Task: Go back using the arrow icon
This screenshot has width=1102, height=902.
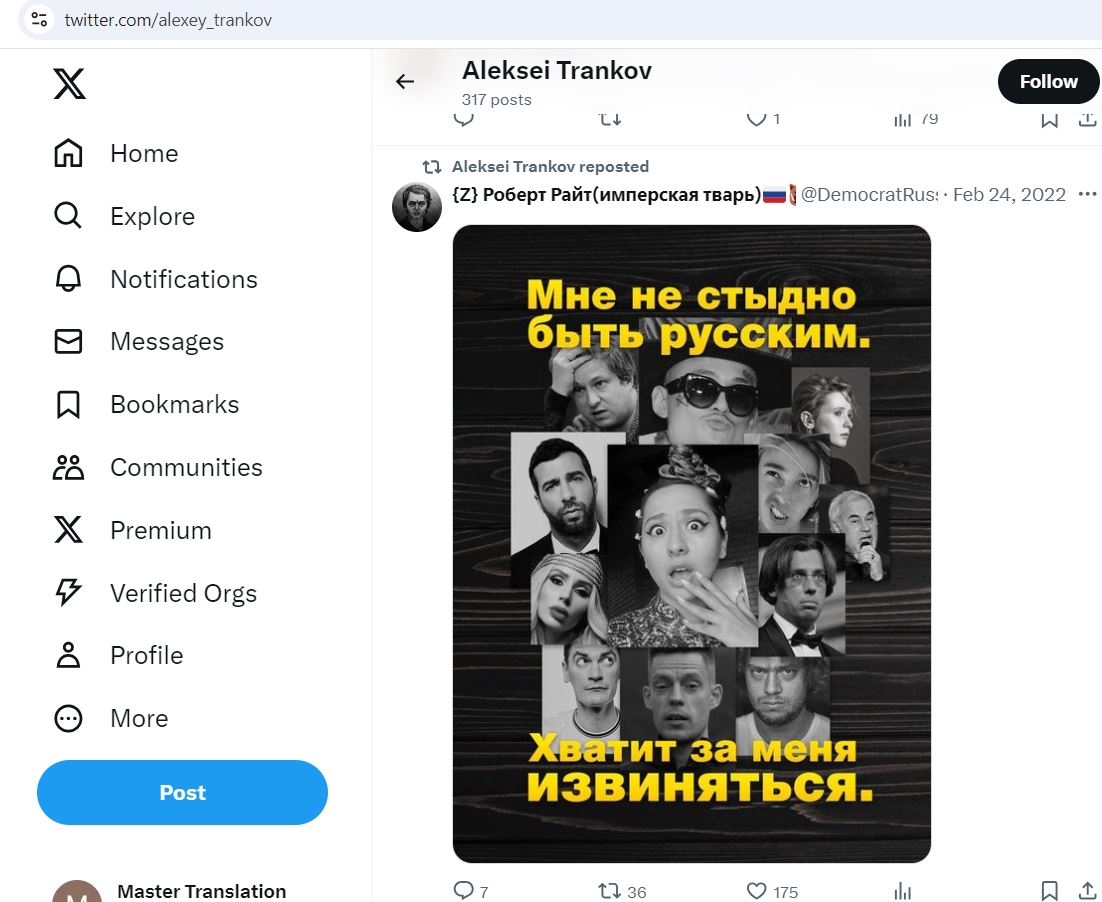Action: 405,82
